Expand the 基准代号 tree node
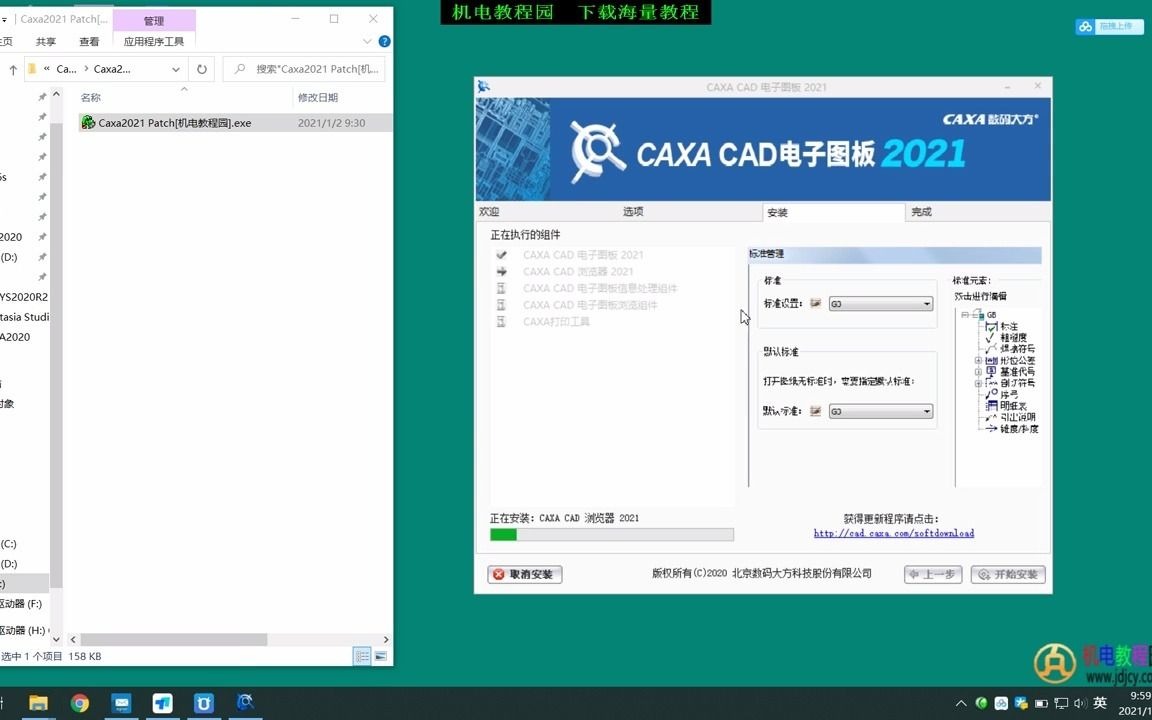Viewport: 1152px width, 720px height. click(978, 372)
